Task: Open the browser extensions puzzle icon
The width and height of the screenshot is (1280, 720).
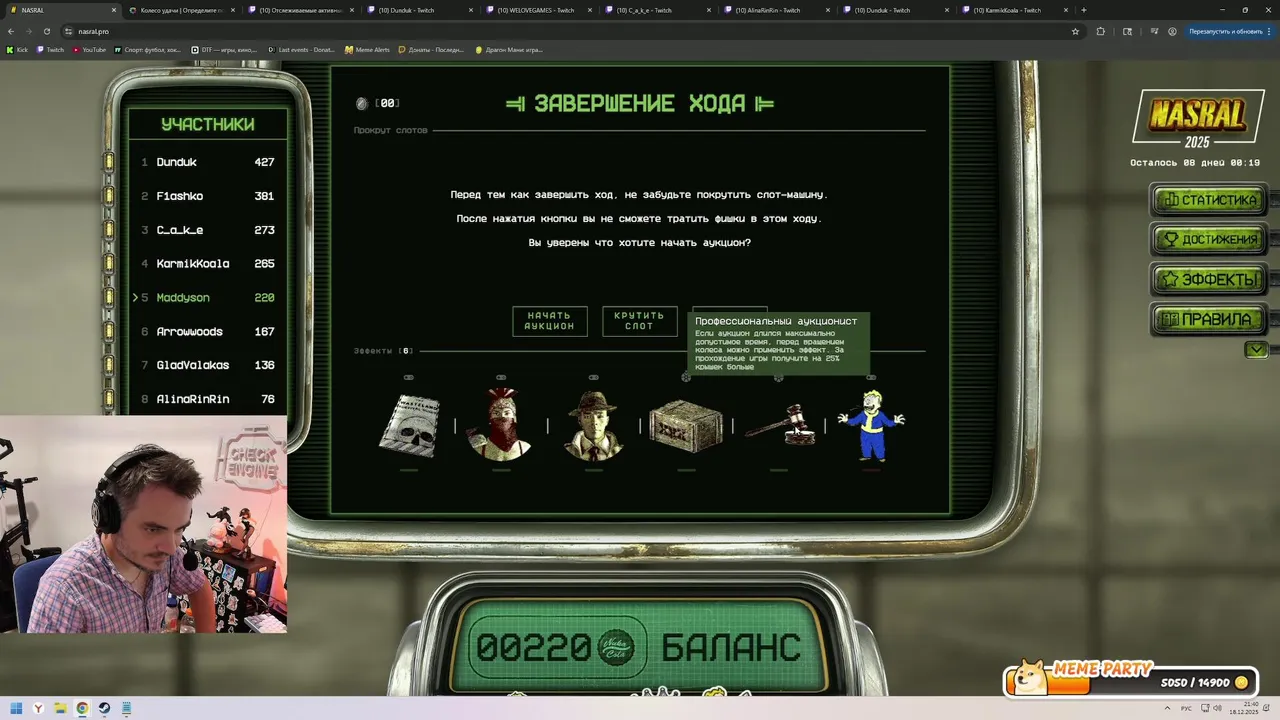Action: click(x=1101, y=31)
